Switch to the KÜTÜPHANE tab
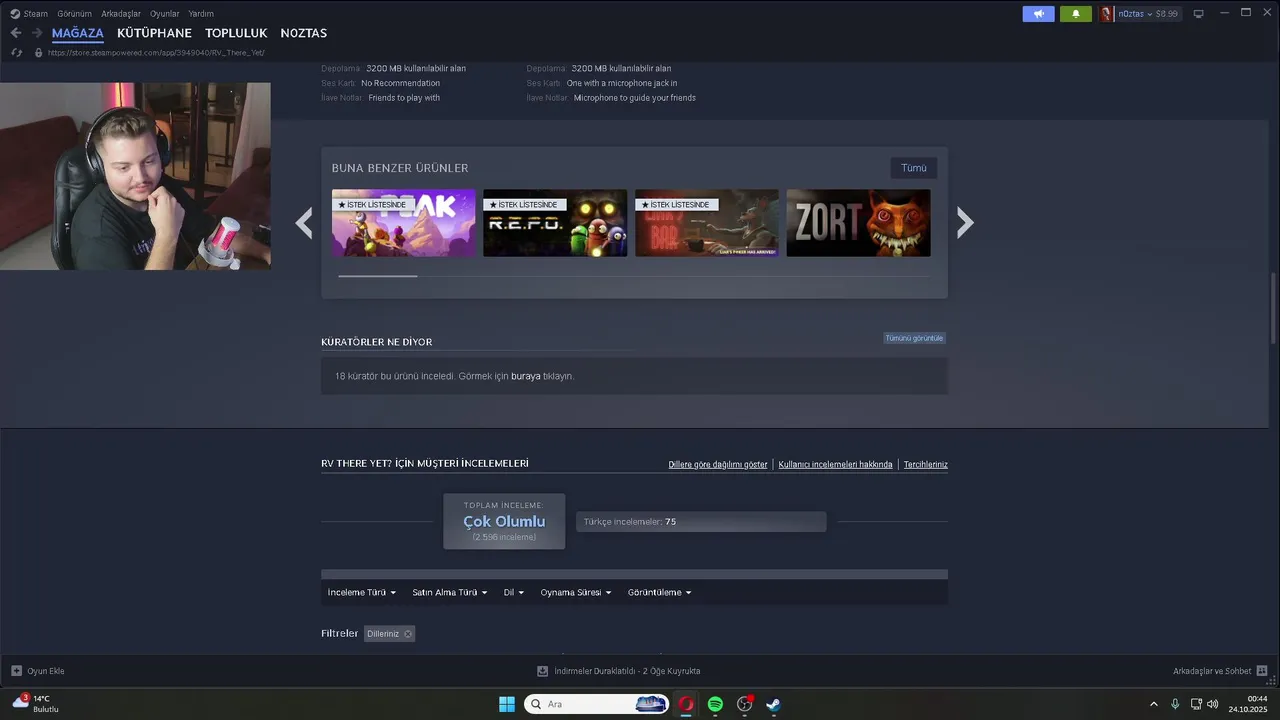Image resolution: width=1280 pixels, height=720 pixels. (154, 33)
